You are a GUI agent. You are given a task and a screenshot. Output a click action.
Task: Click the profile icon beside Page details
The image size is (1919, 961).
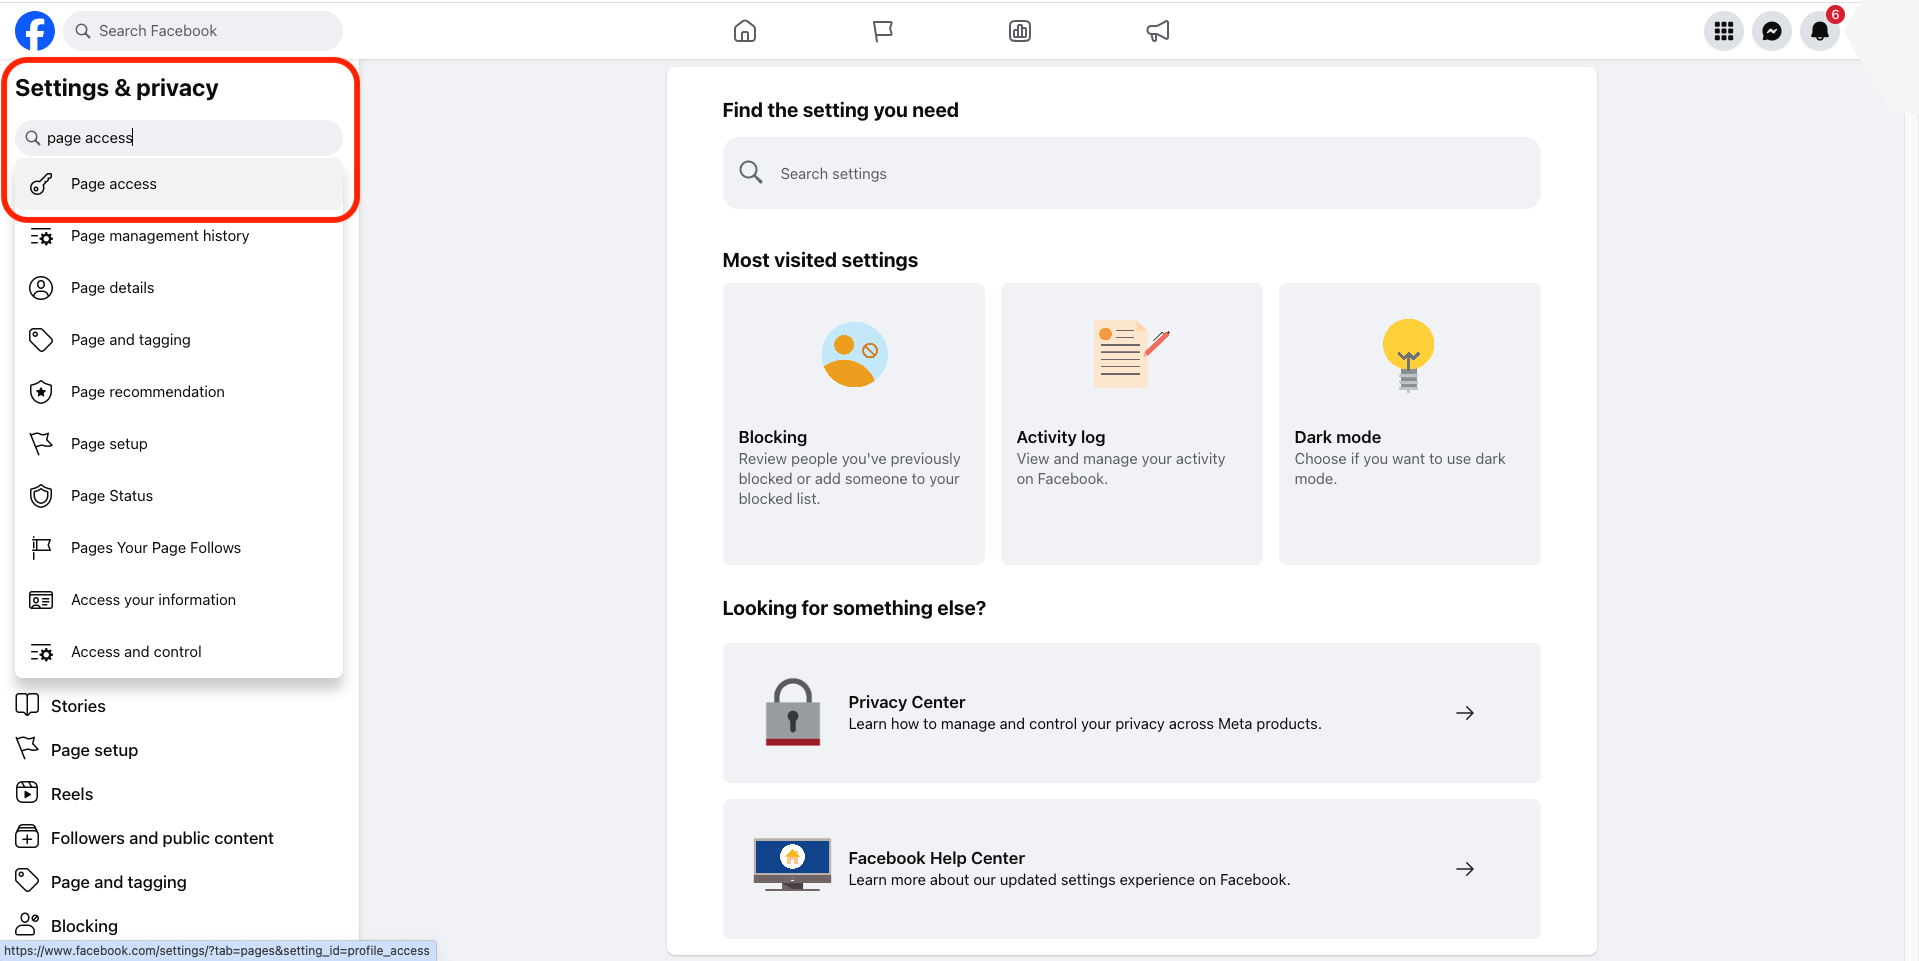point(41,288)
